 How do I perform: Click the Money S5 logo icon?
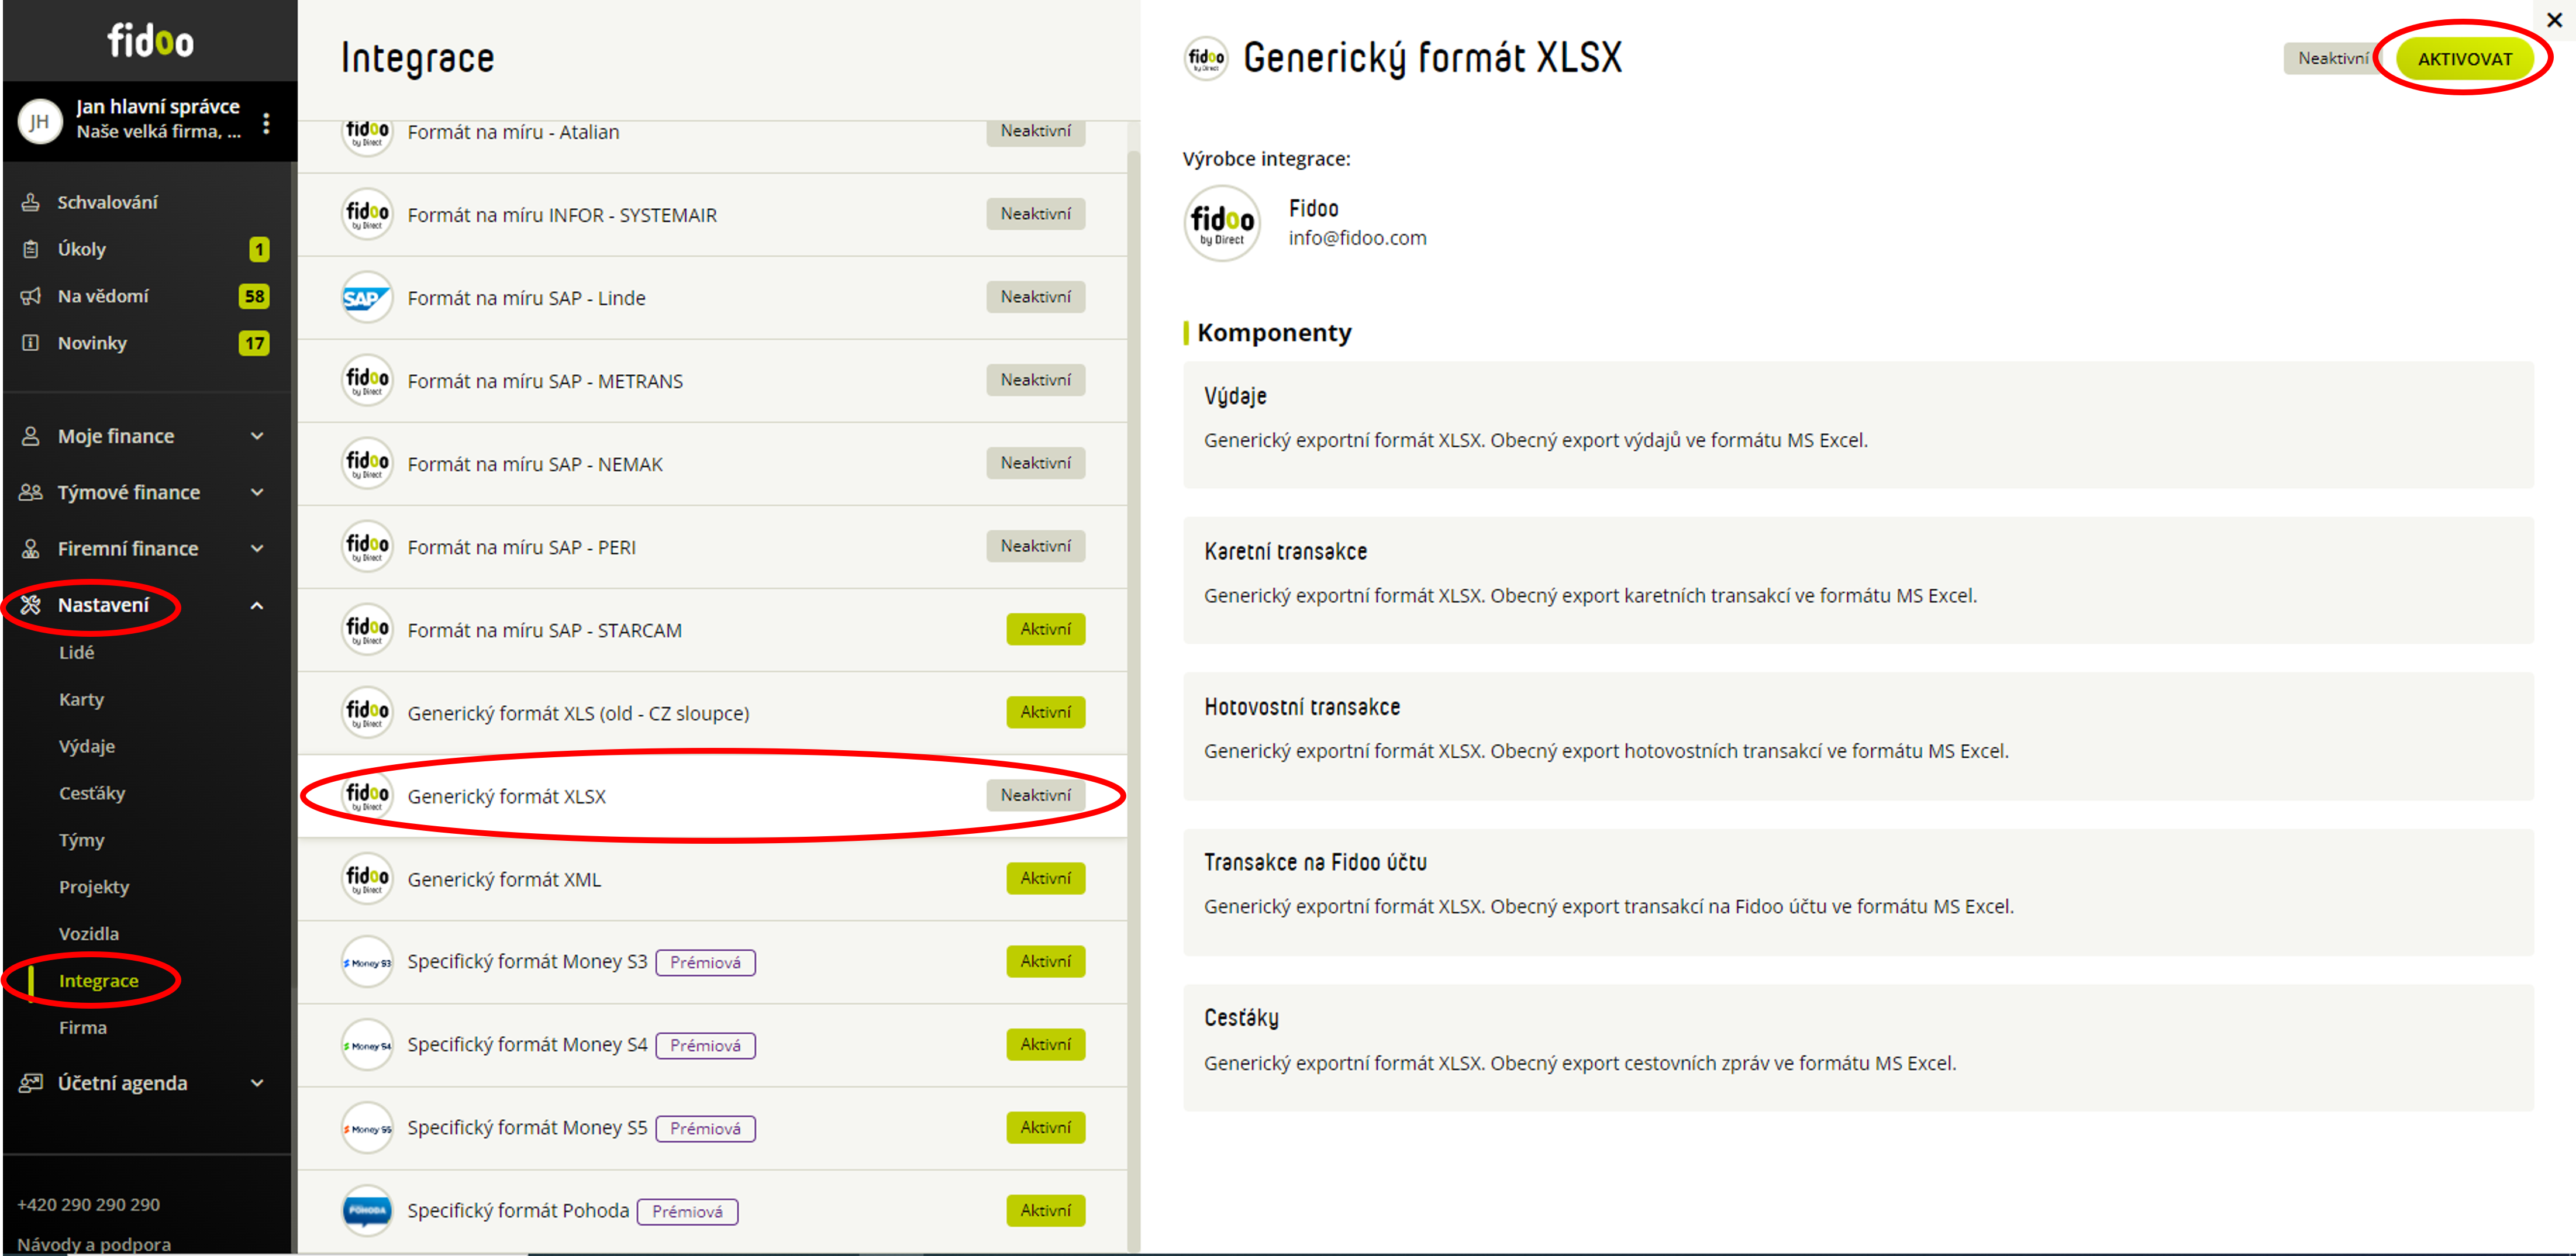[x=366, y=1128]
